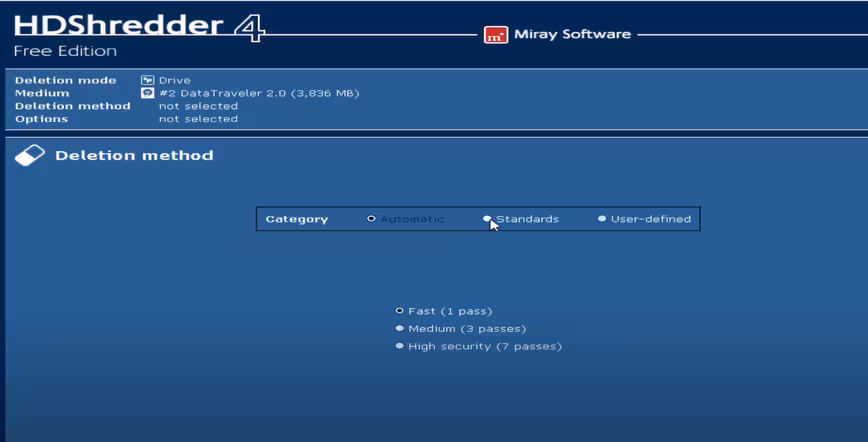868x442 pixels.
Task: Select the Automatic category radio button
Action: tap(371, 219)
